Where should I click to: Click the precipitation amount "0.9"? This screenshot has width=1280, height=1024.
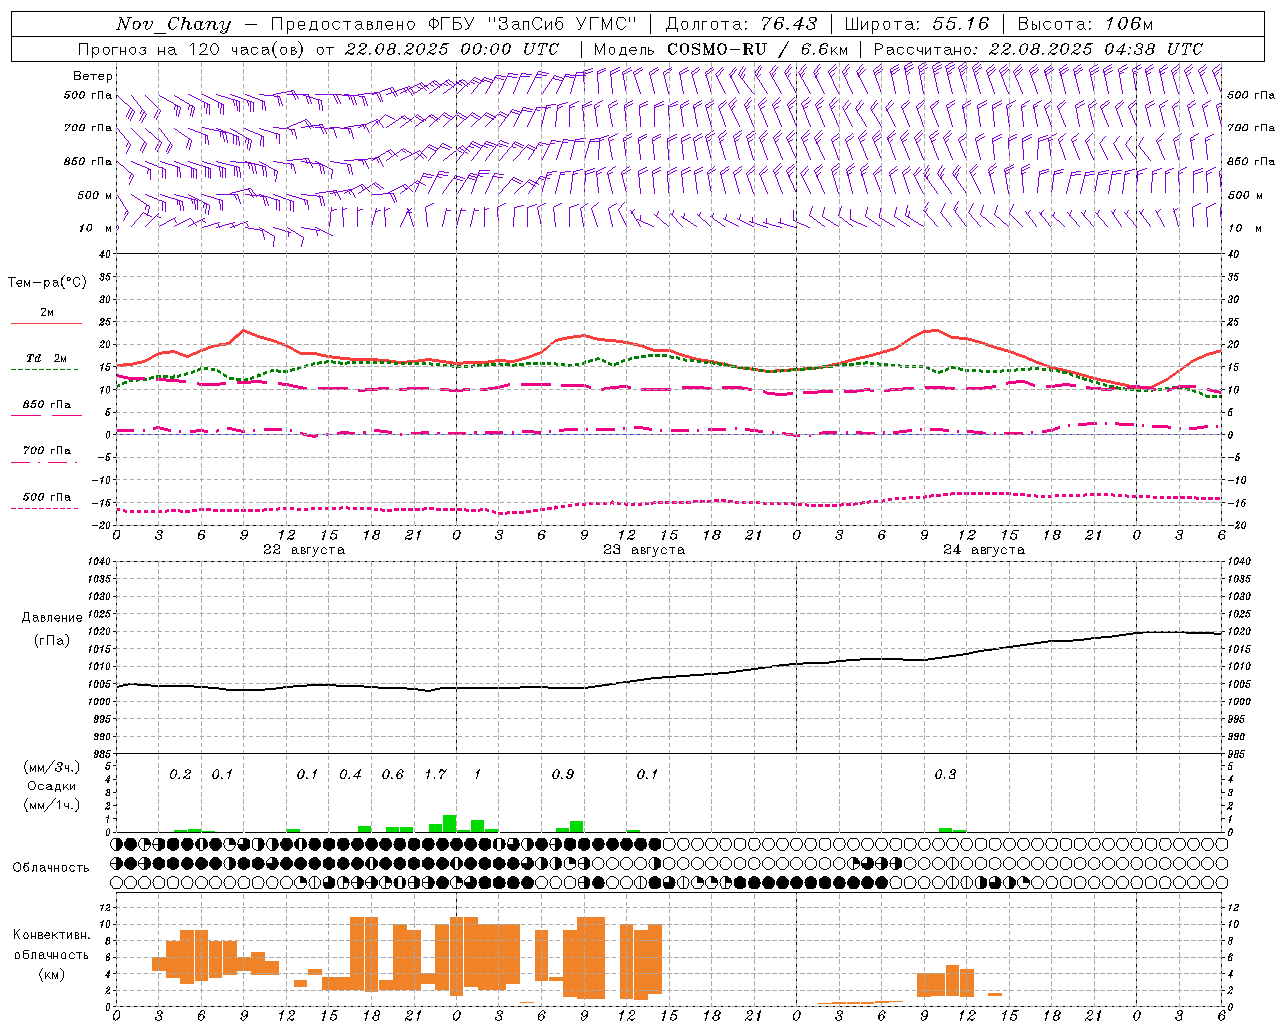click(563, 775)
